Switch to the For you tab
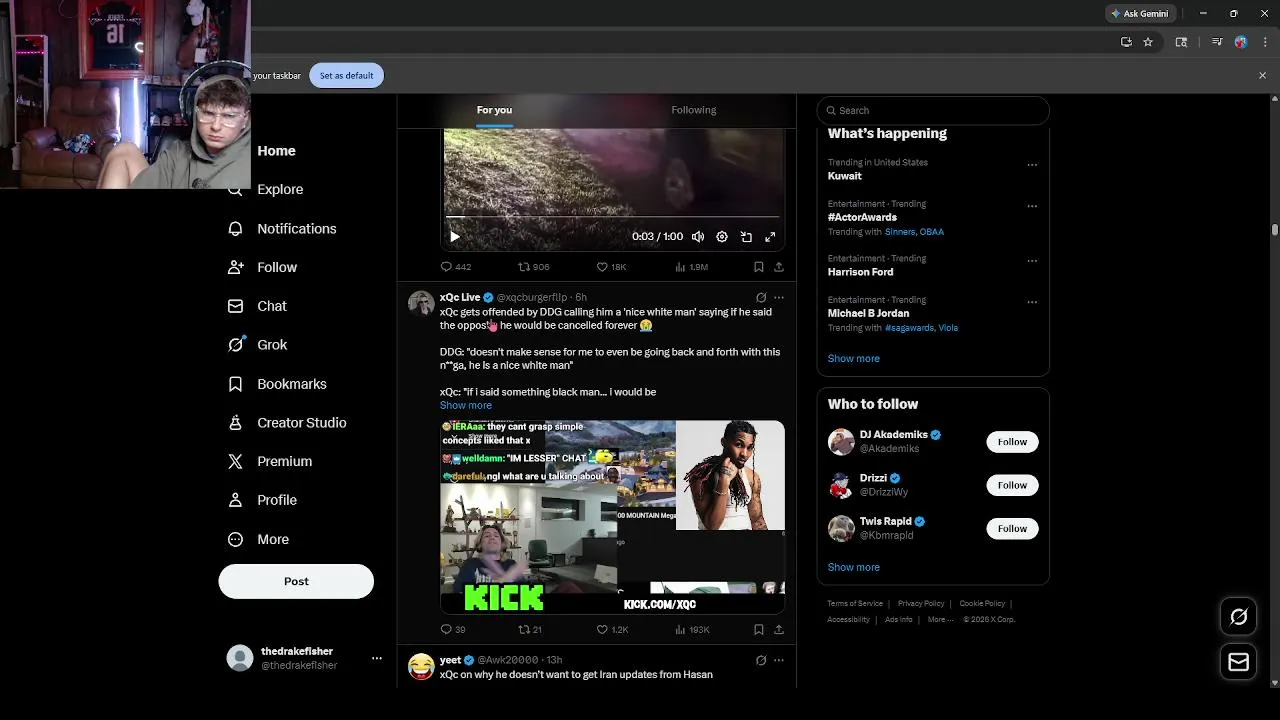Image resolution: width=1280 pixels, height=720 pixels. tap(494, 110)
